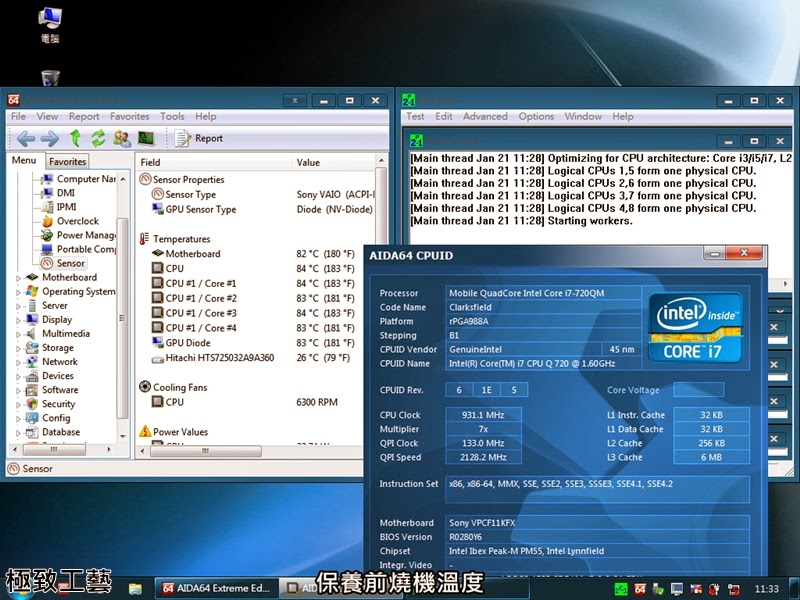Open the Tools menu in AIDA64
The image size is (800, 600).
click(x=172, y=116)
